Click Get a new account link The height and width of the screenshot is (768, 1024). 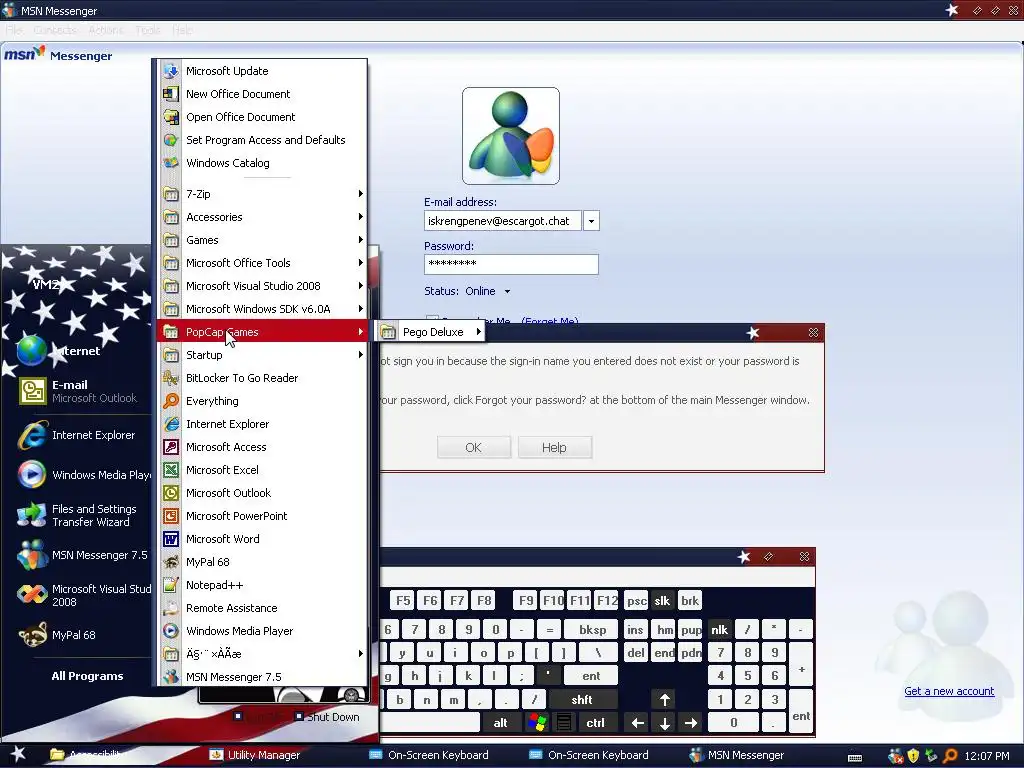click(x=949, y=691)
